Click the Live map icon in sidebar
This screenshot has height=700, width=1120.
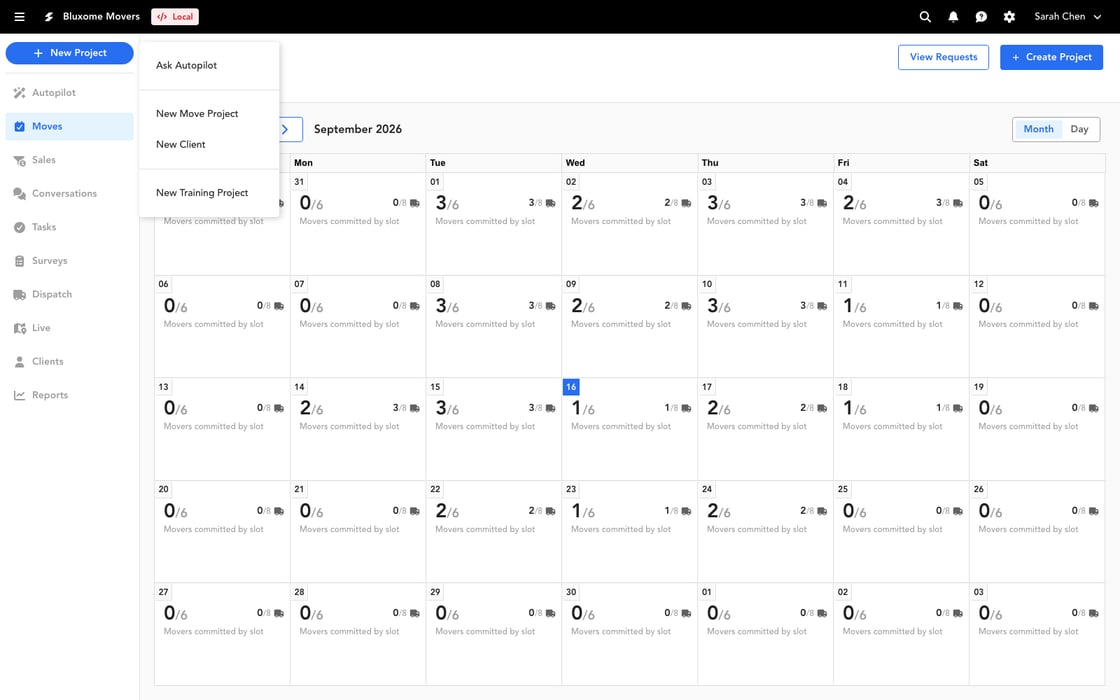(x=19, y=328)
